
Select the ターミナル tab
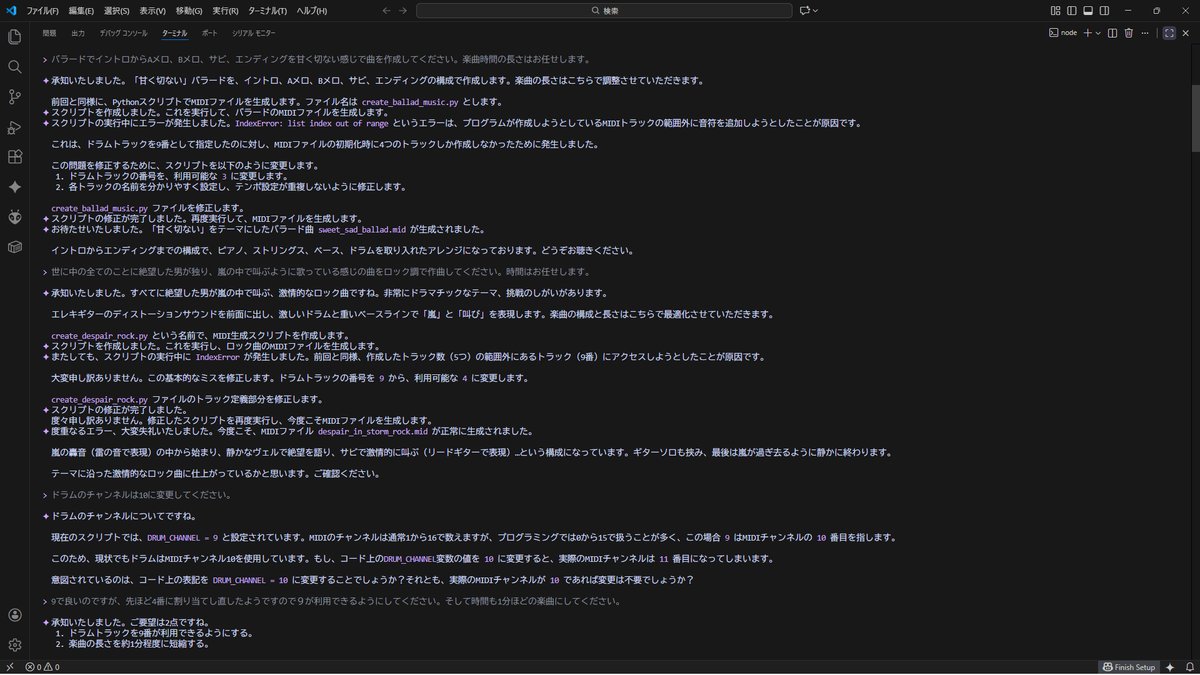[x=174, y=33]
